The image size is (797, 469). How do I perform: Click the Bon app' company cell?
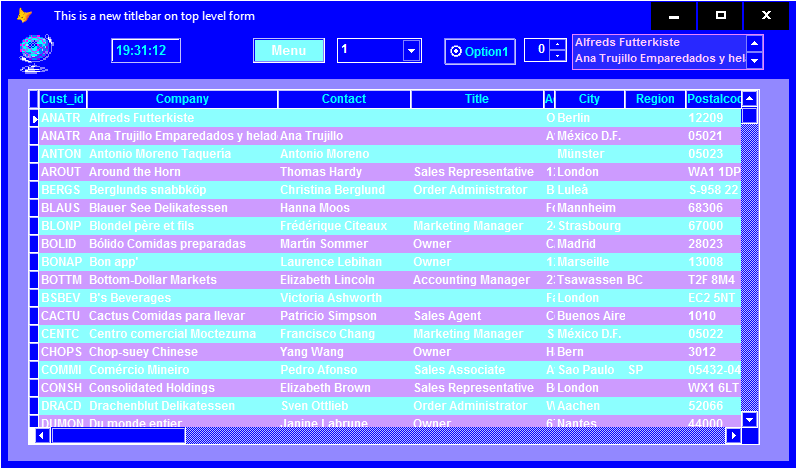(182, 262)
